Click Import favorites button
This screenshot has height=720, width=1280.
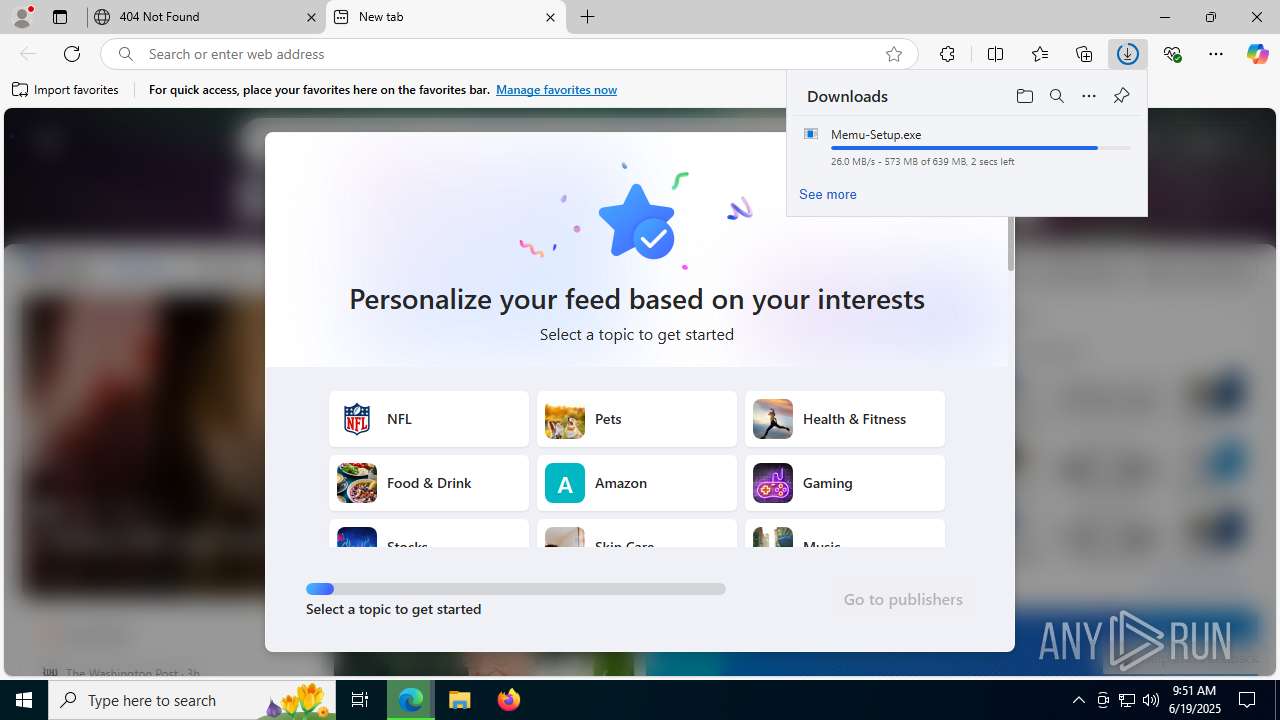tap(65, 90)
